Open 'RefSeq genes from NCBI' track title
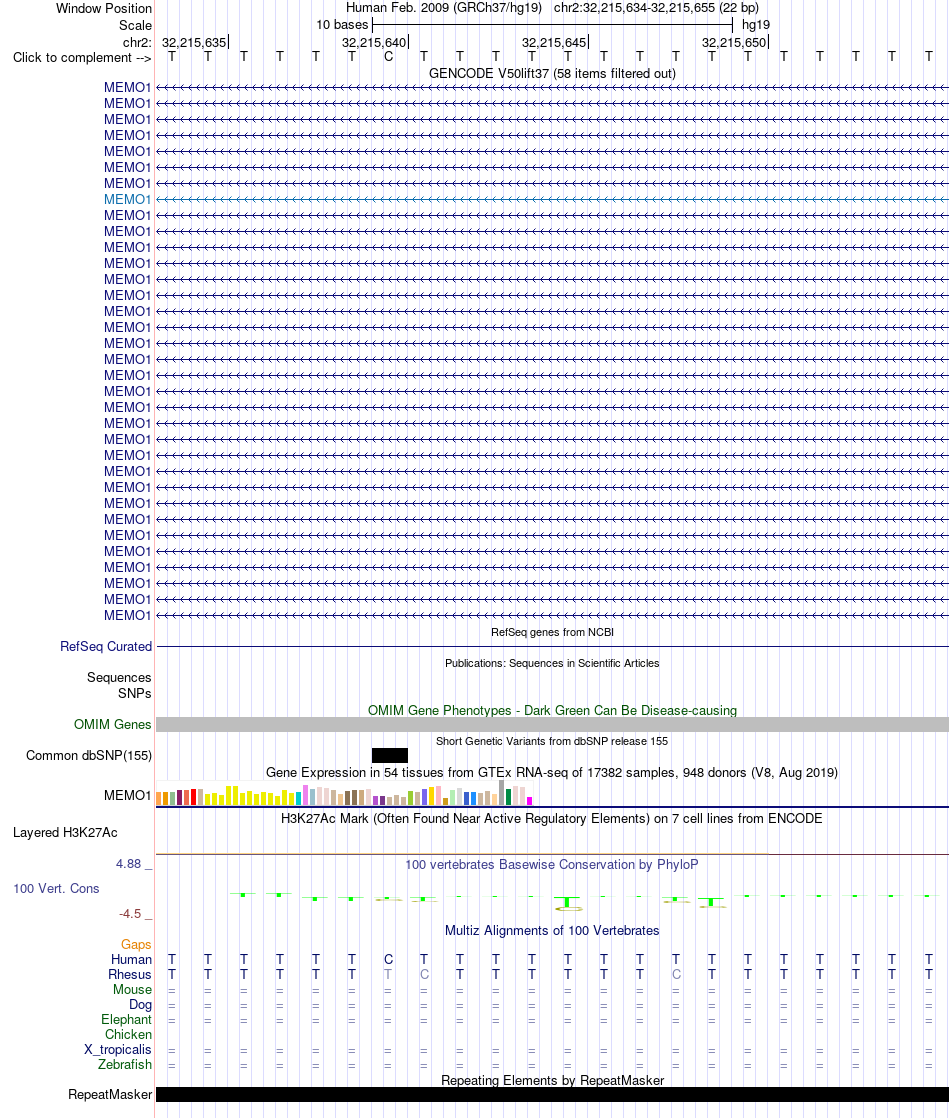Viewport: 950px width, 1118px height. pos(552,632)
